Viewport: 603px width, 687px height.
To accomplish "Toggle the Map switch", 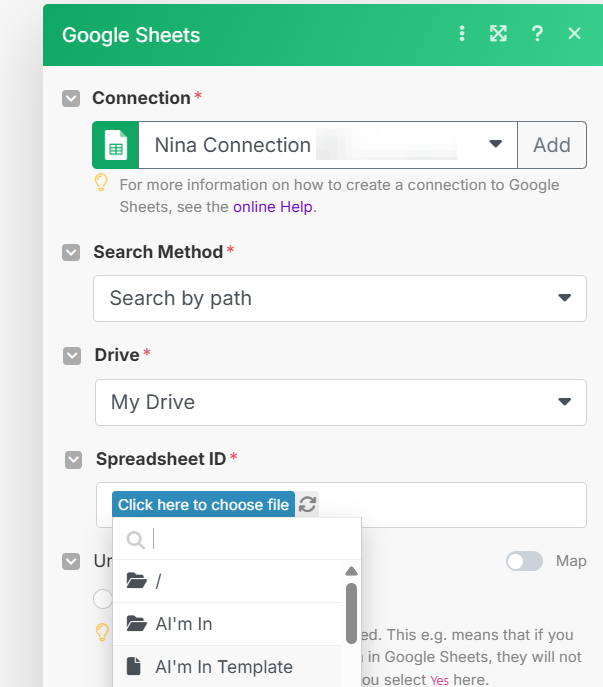I will [524, 561].
